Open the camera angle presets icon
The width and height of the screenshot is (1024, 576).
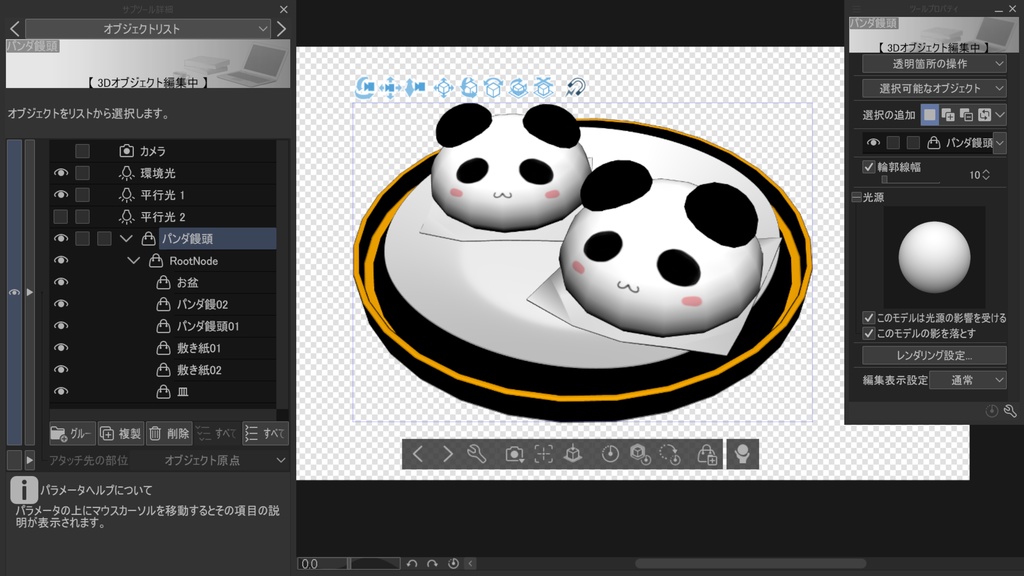coord(514,454)
